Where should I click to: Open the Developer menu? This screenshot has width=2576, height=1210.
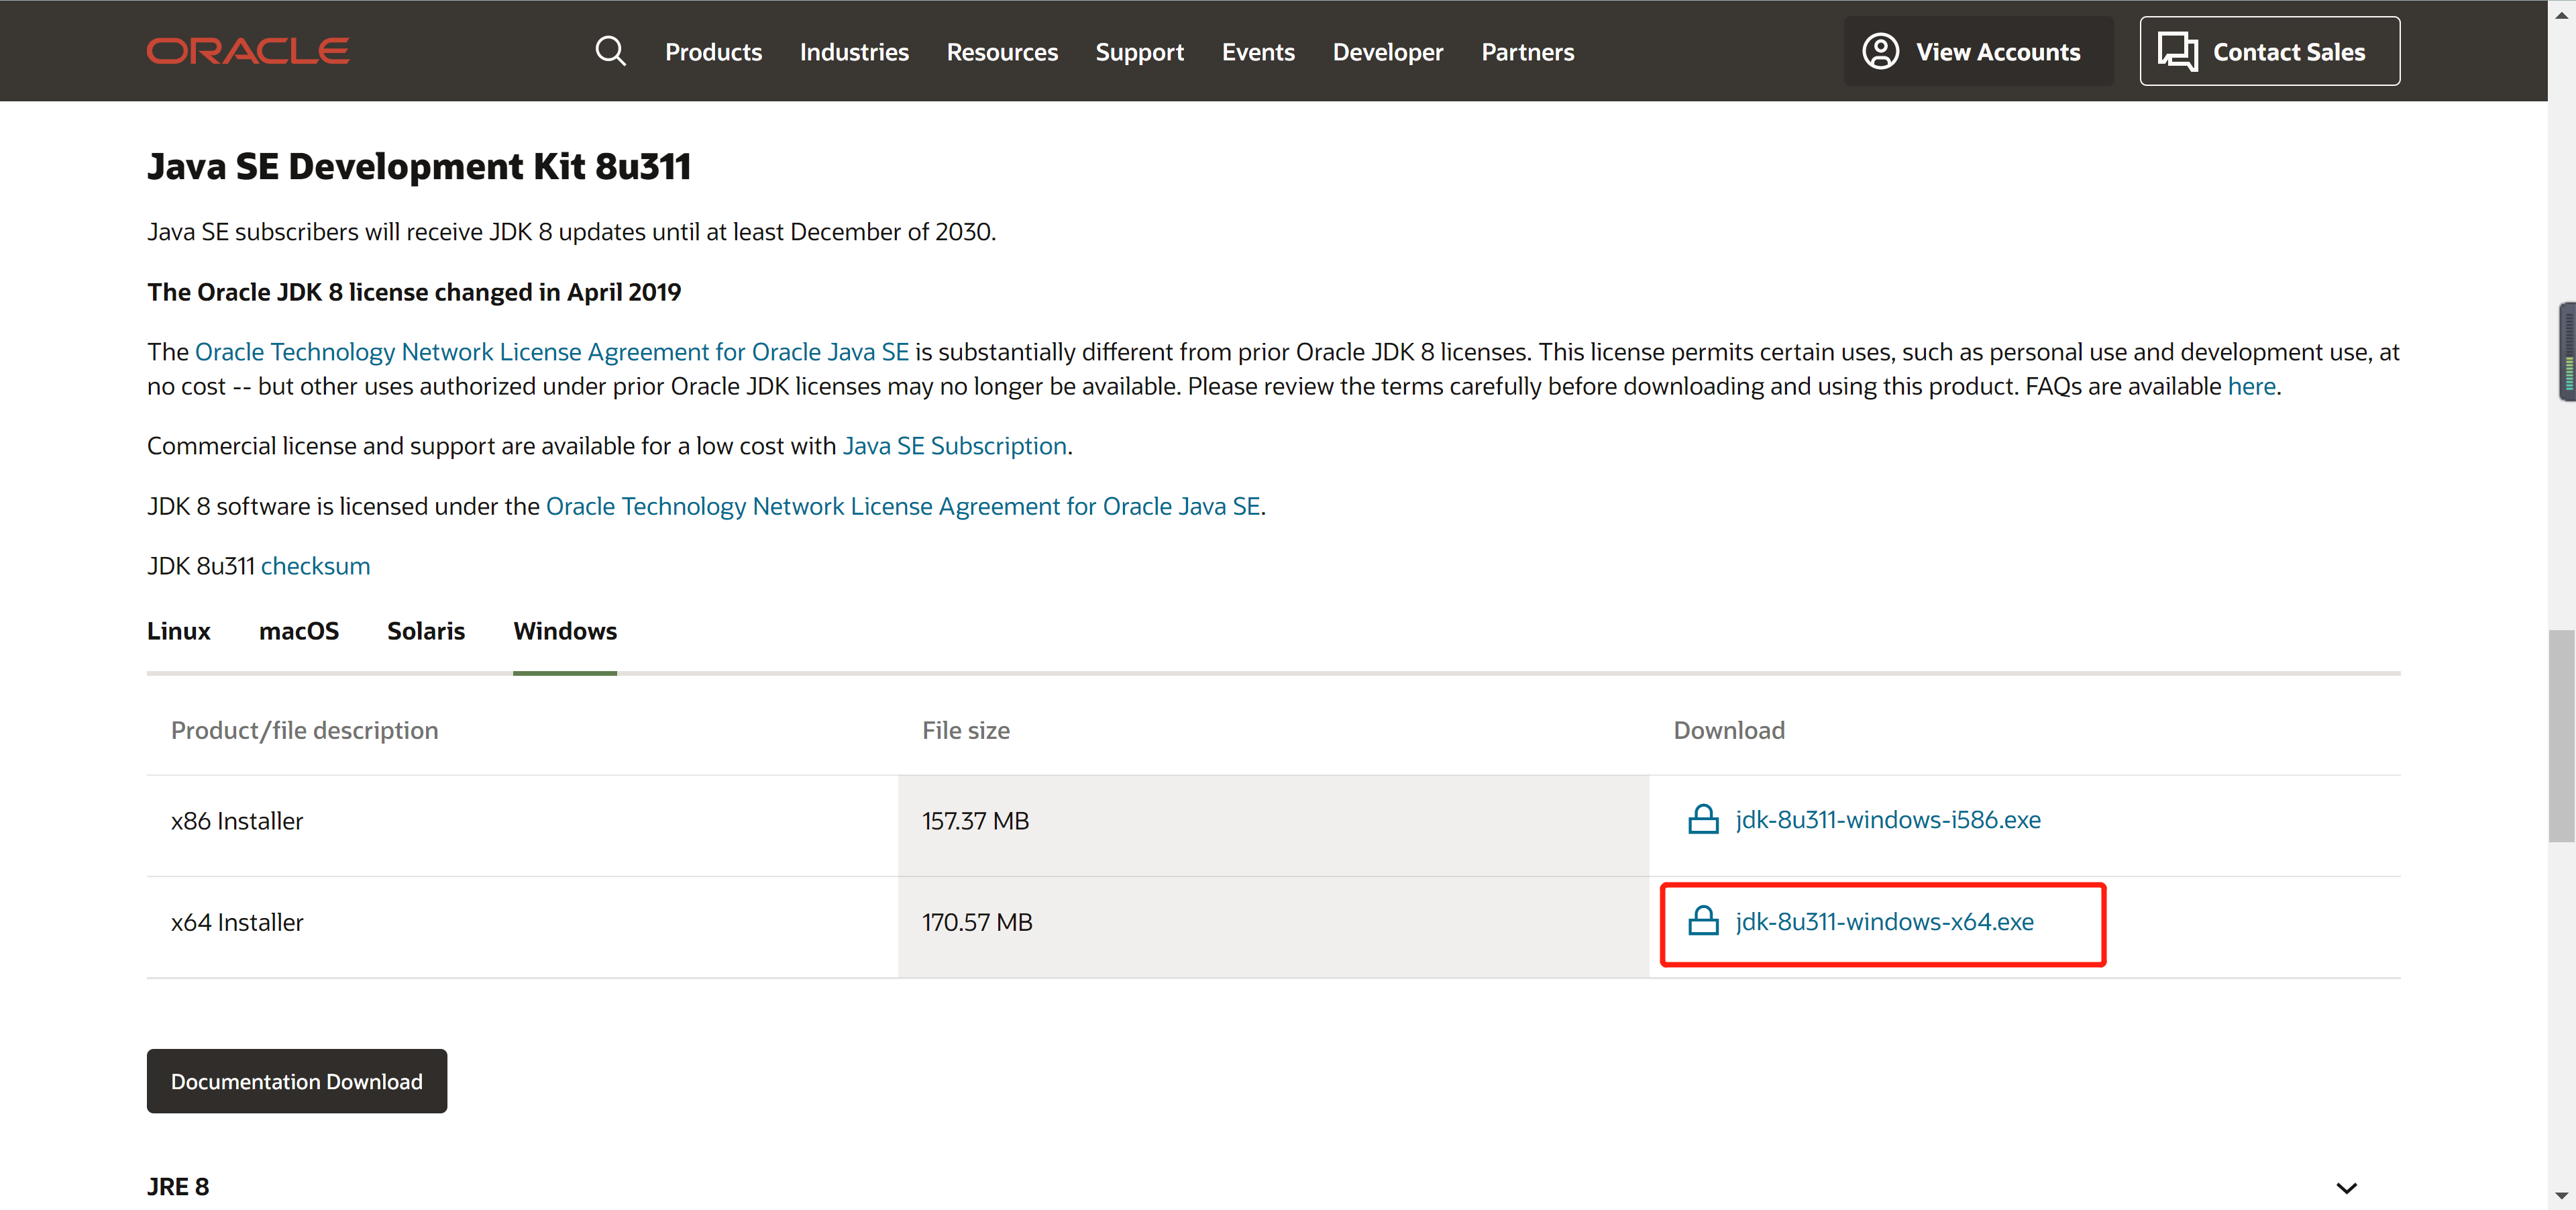[x=1387, y=52]
